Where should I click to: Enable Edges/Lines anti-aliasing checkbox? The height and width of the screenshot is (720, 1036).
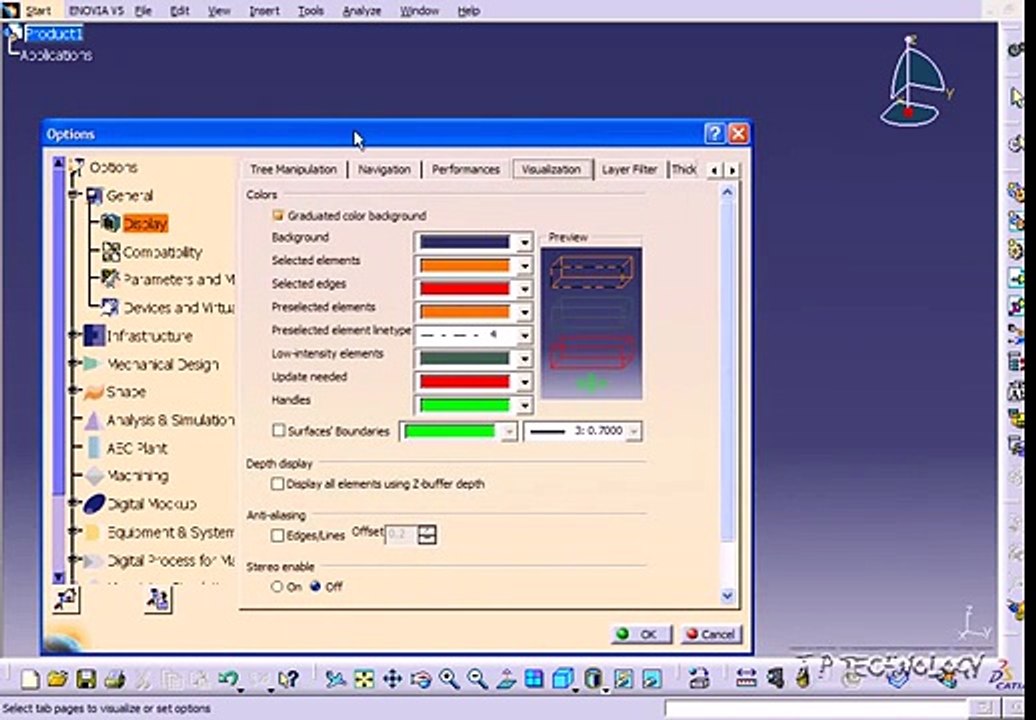tap(278, 536)
